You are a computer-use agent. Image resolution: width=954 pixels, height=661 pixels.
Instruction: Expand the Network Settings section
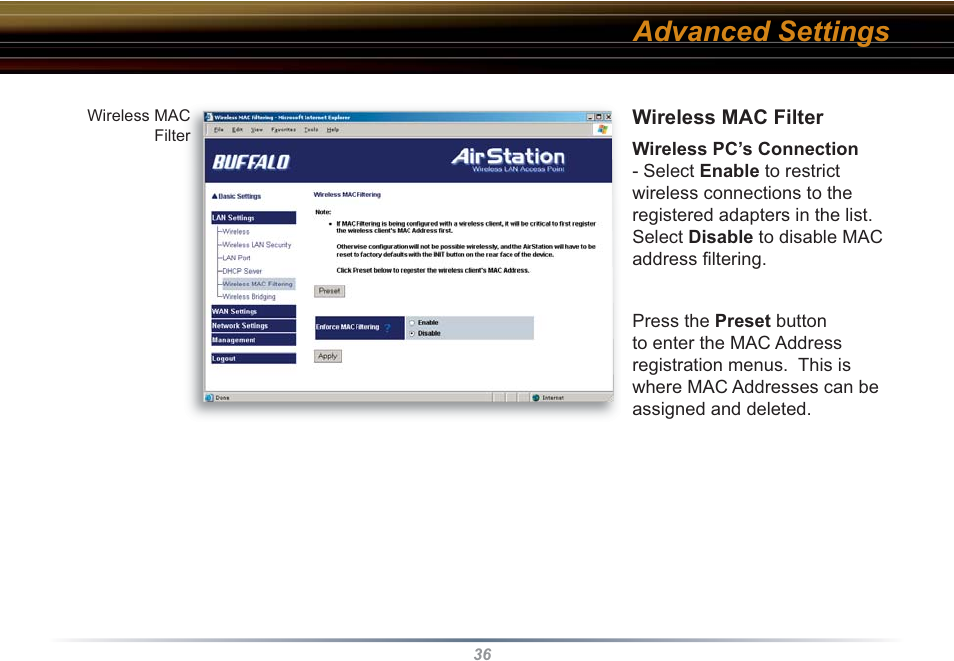pyautogui.click(x=252, y=326)
